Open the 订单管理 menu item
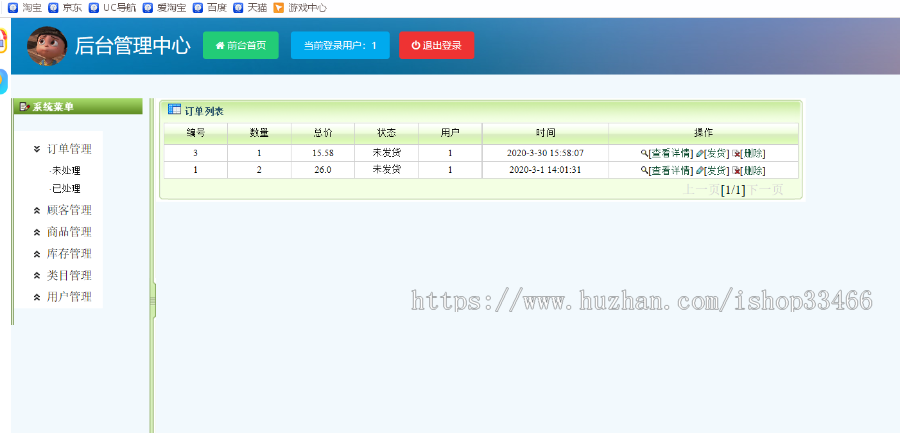This screenshot has width=900, height=433. tap(69, 149)
